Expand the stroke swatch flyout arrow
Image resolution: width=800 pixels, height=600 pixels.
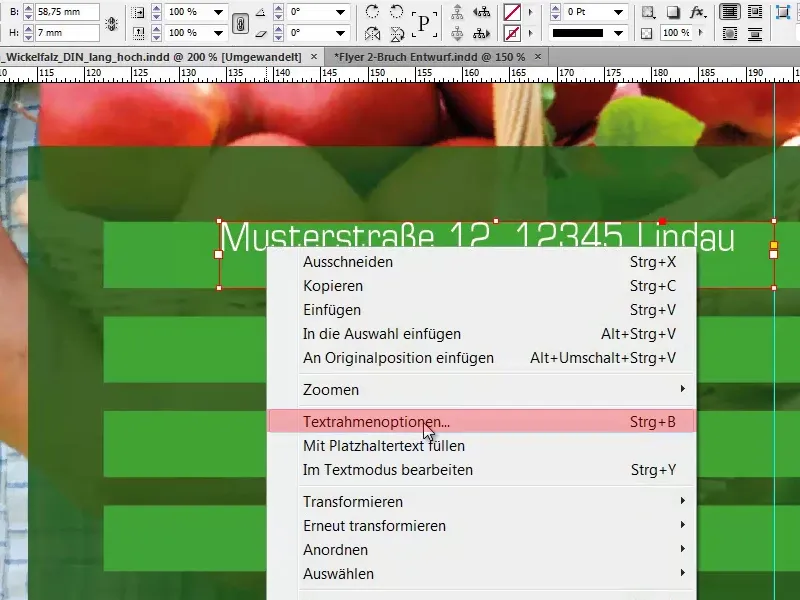[x=531, y=34]
